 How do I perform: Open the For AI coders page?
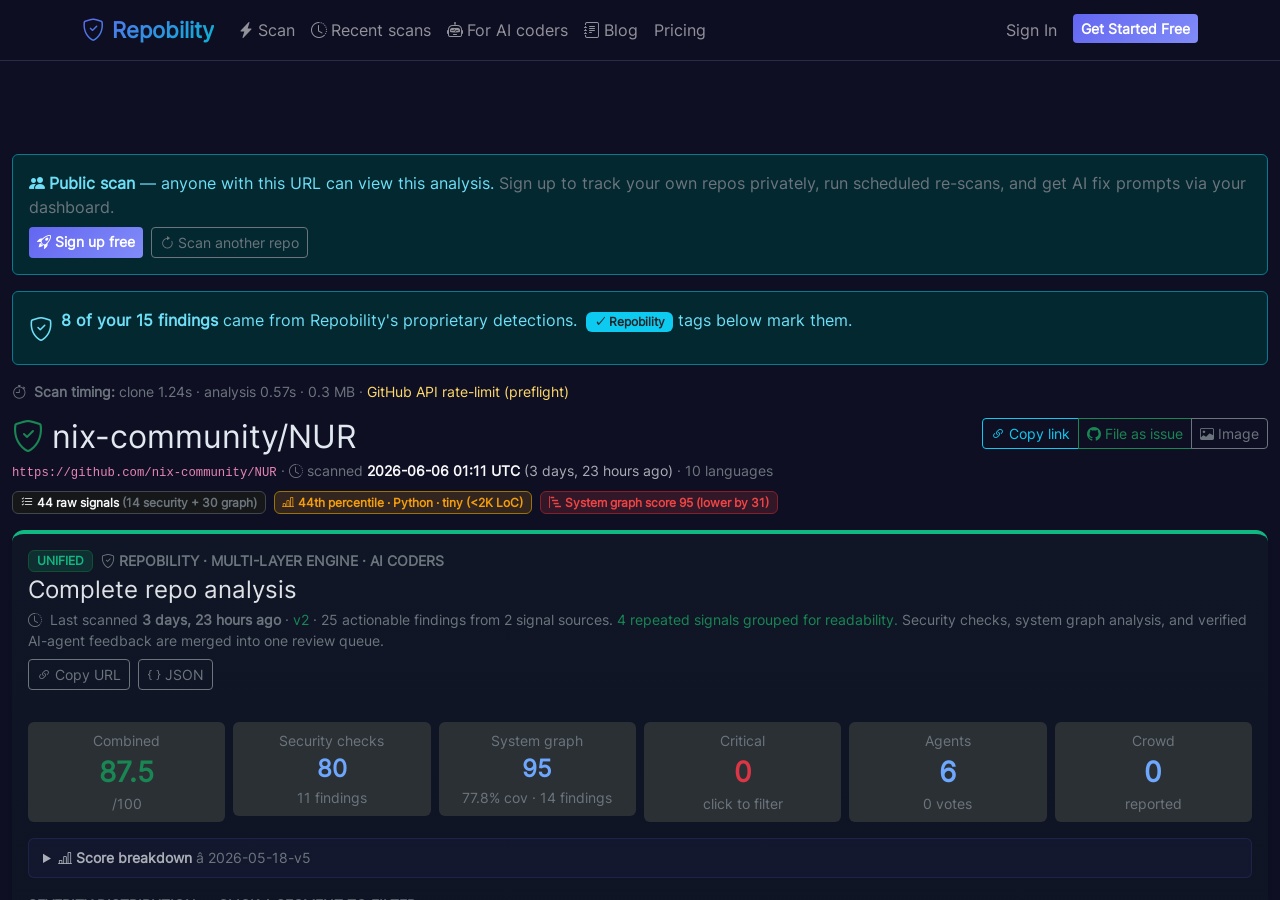[x=508, y=30]
